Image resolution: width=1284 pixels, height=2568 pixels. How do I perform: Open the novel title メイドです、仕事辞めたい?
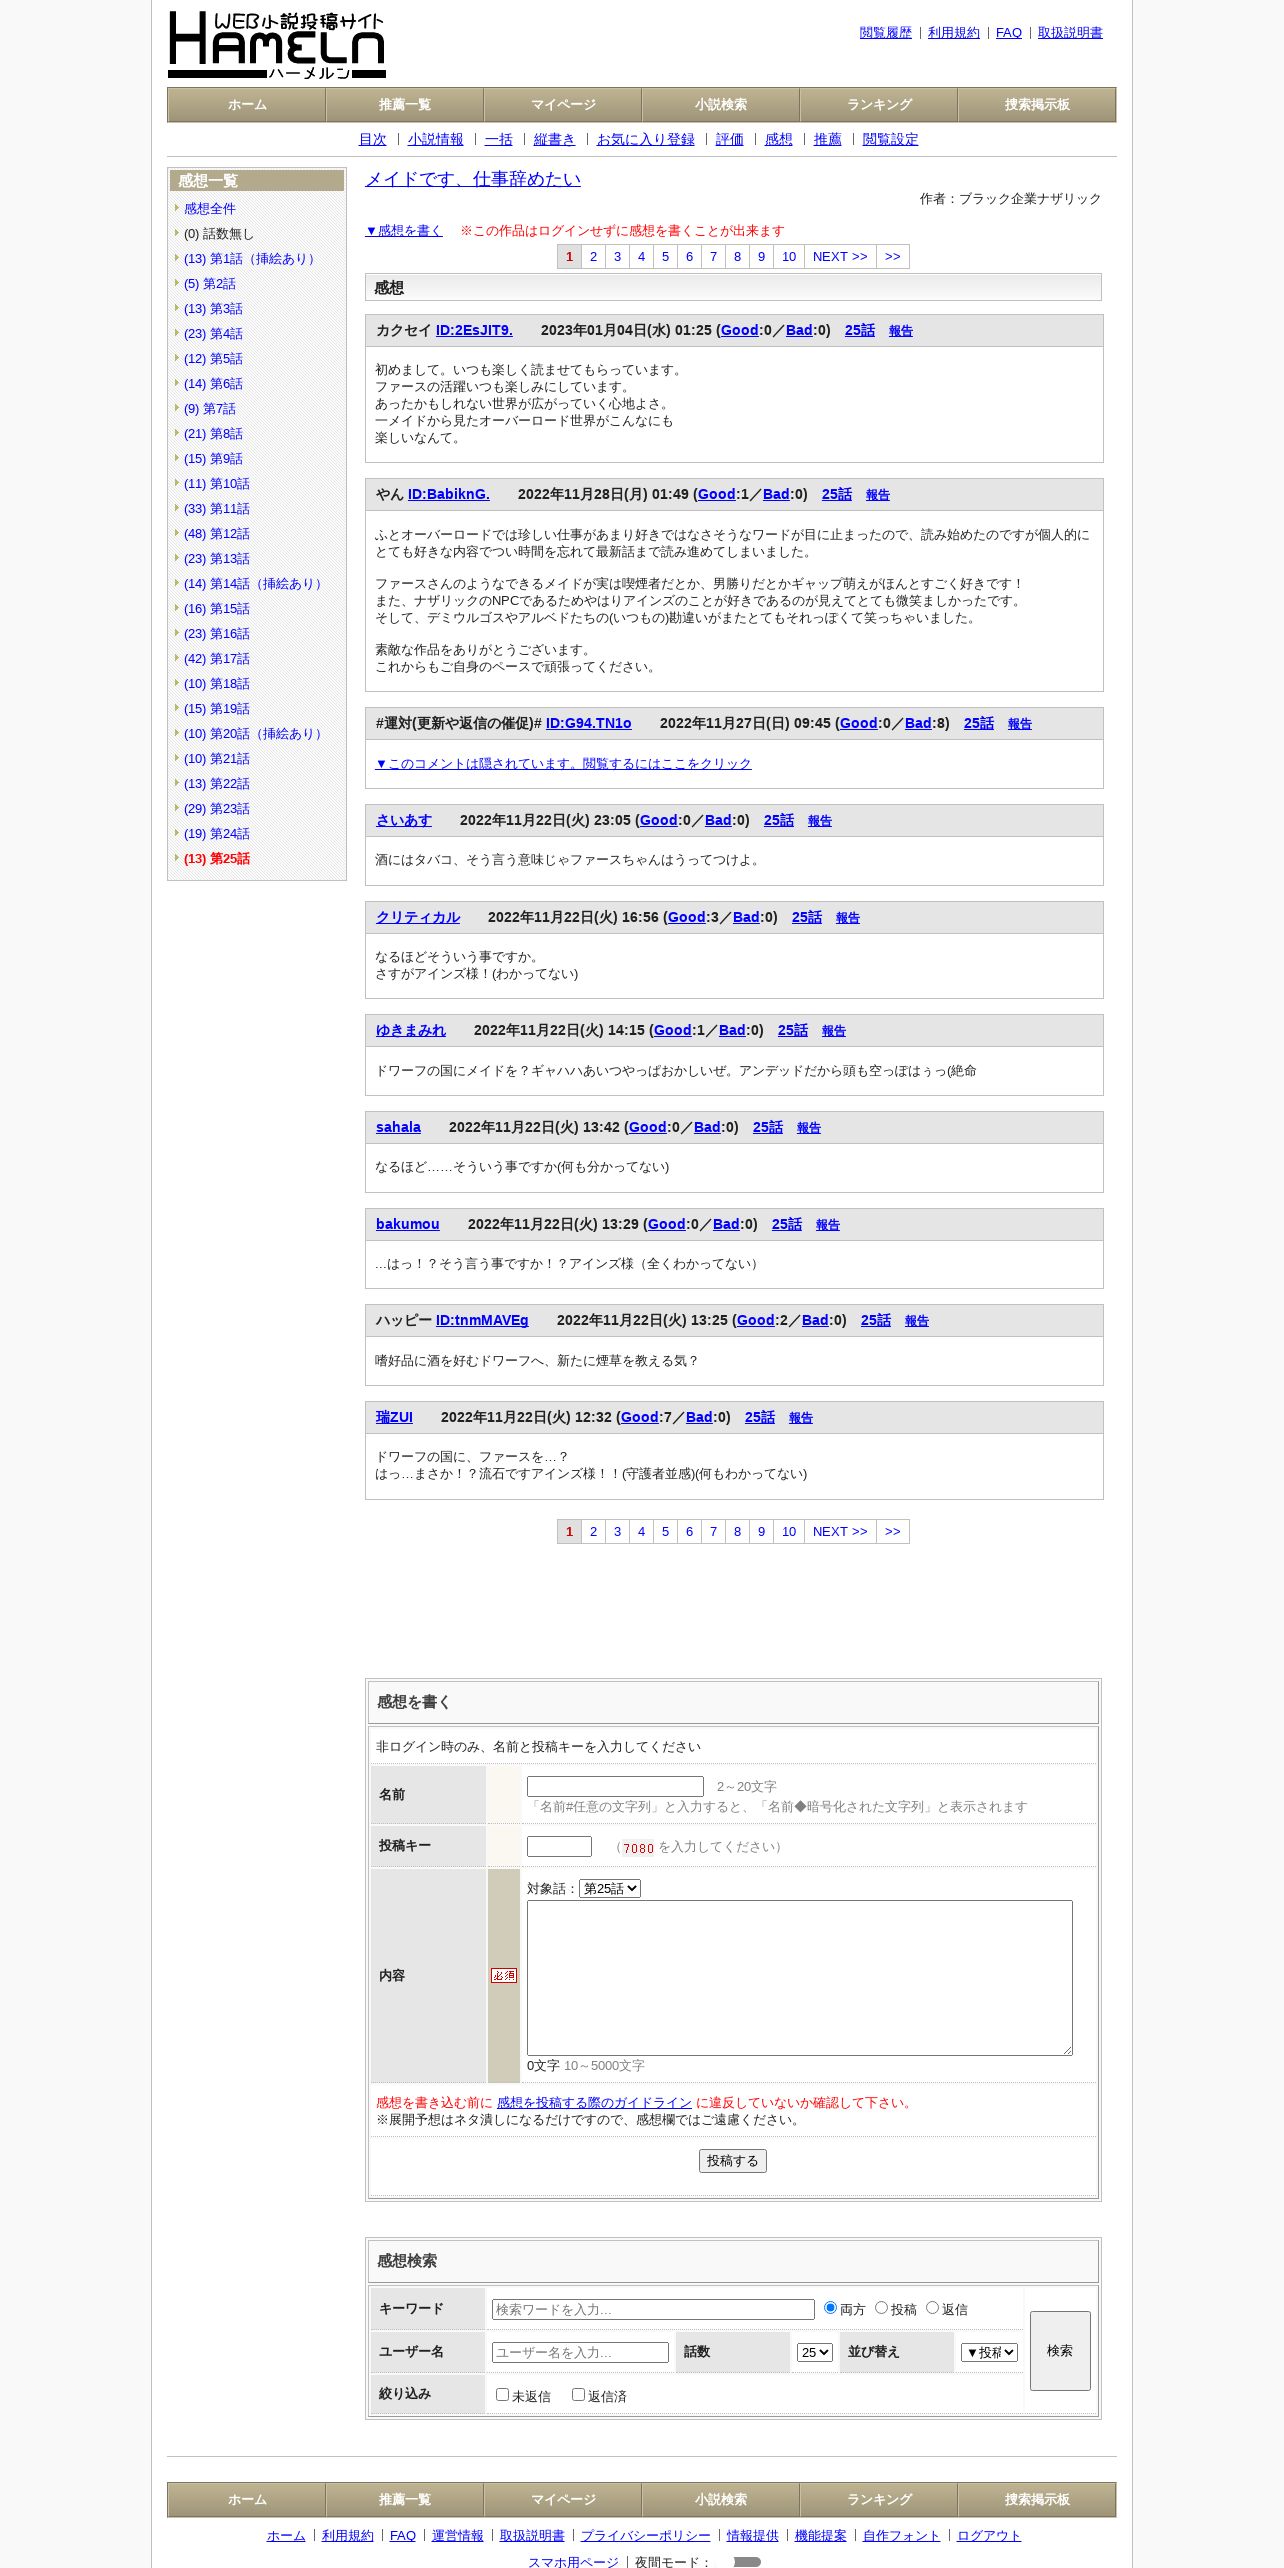pyautogui.click(x=473, y=179)
